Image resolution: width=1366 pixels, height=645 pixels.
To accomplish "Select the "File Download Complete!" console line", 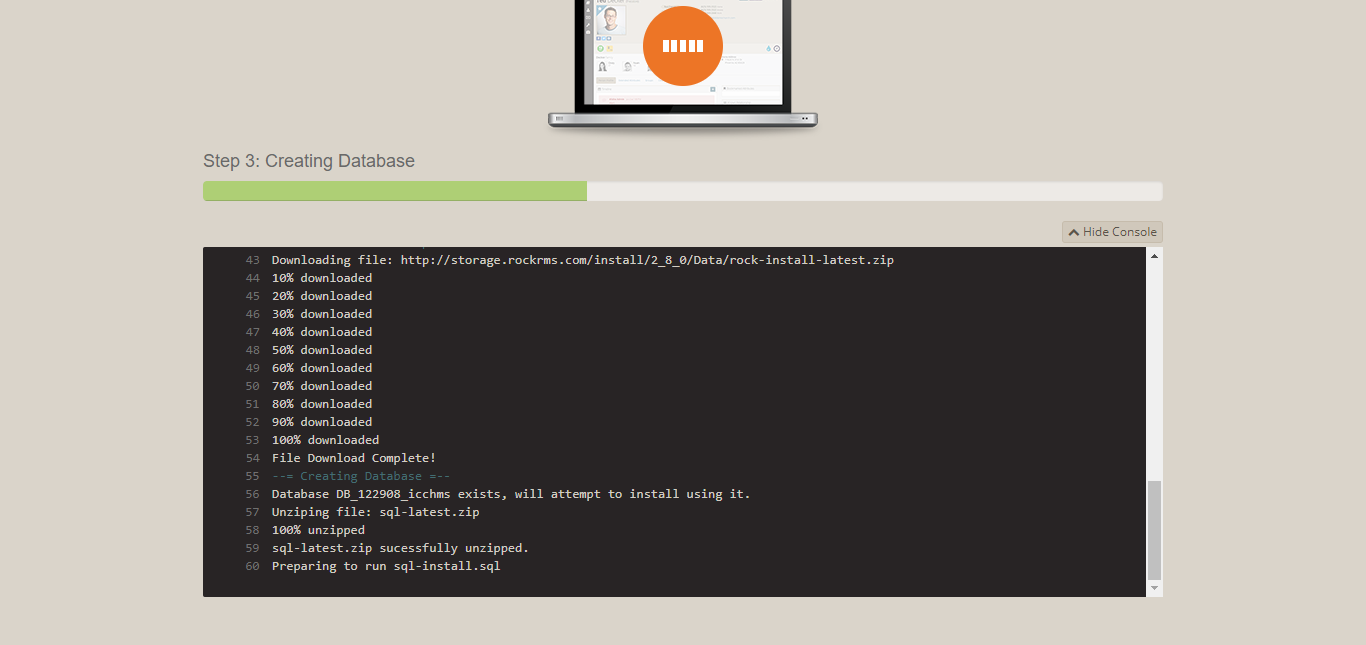I will pos(353,458).
